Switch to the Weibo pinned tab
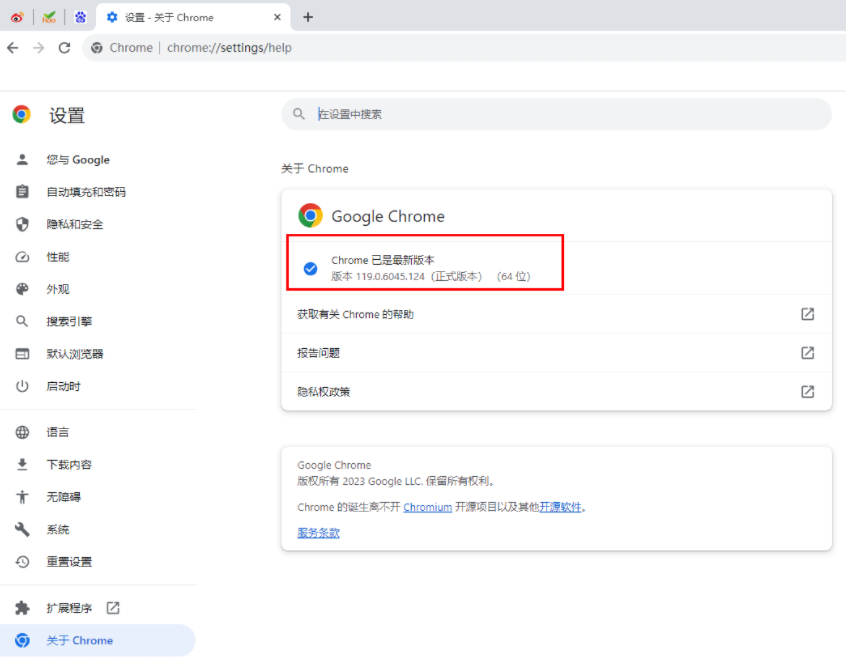Viewport: 846px width, 669px height. coord(17,17)
